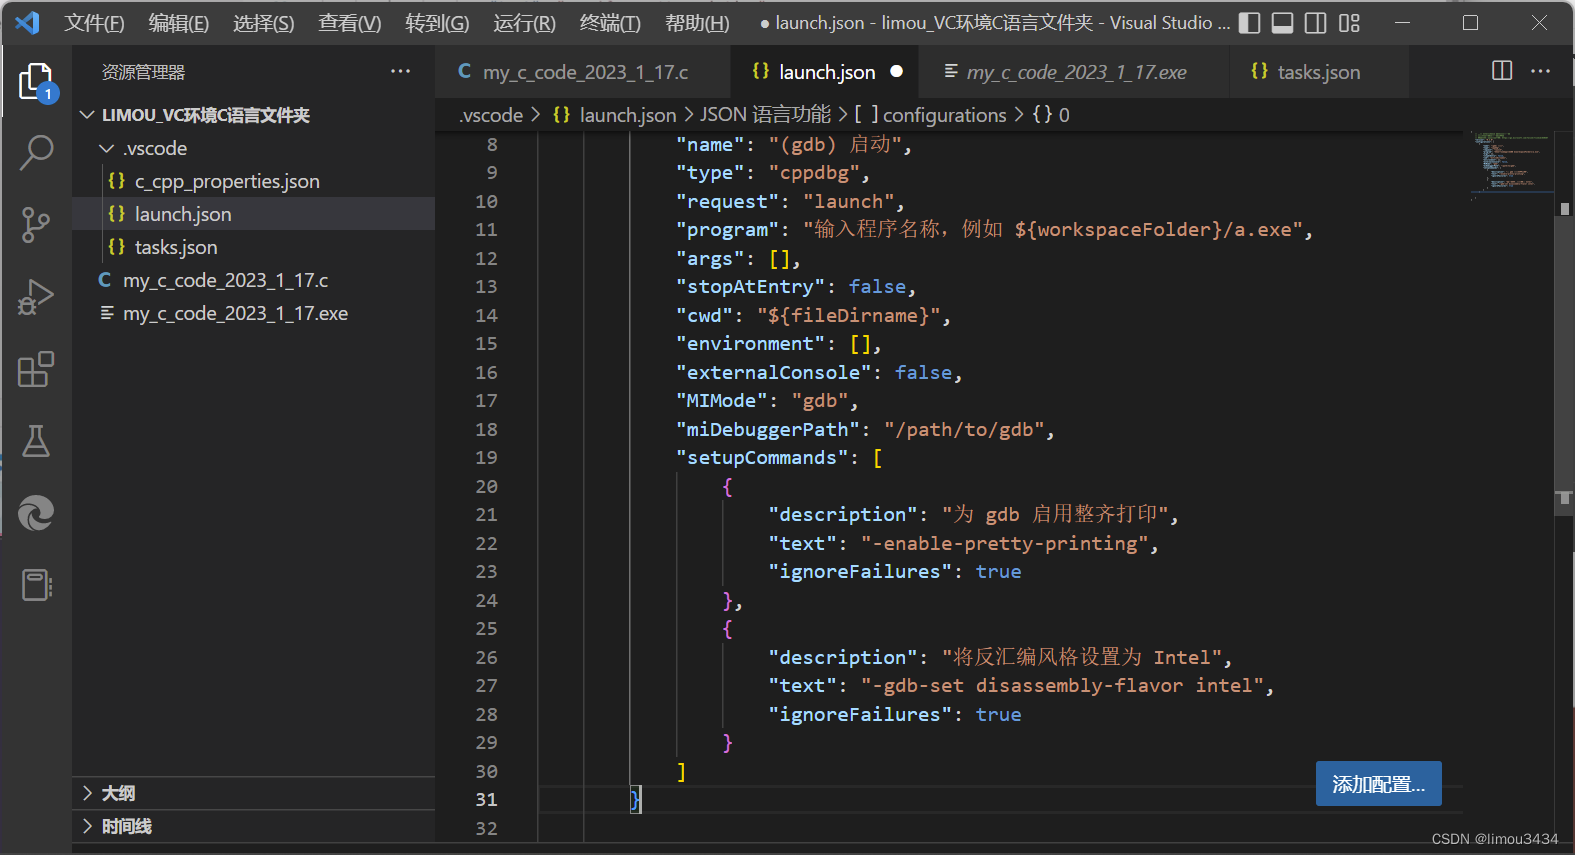The width and height of the screenshot is (1575, 855).
Task: Open the 编辑(E) menu
Action: click(179, 23)
